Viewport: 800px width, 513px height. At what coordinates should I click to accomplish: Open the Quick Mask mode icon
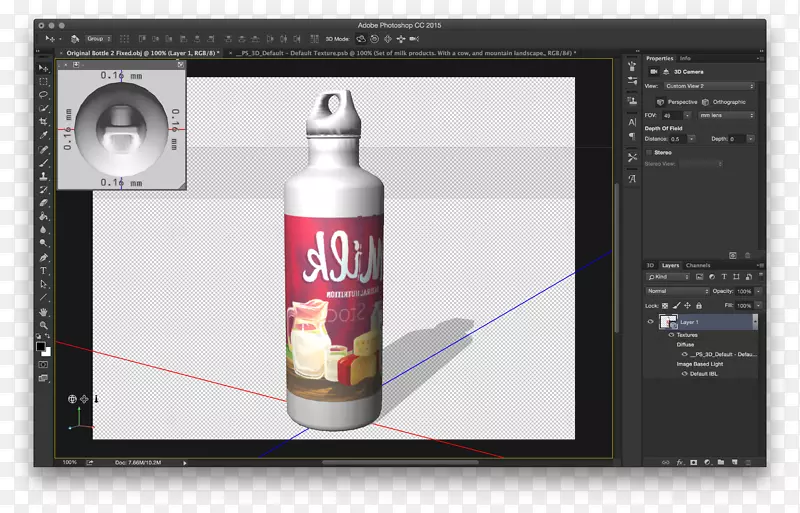click(44, 364)
